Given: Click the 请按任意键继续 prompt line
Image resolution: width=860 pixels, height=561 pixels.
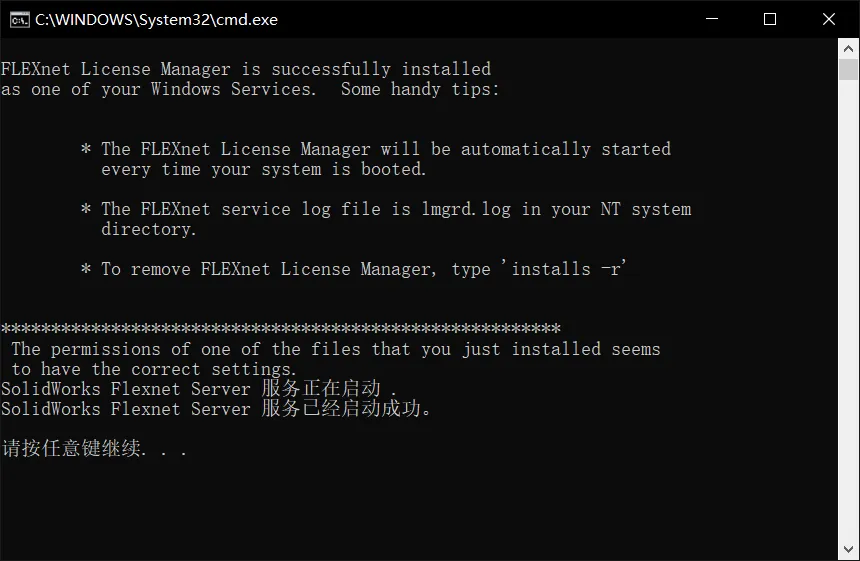Looking at the screenshot, I should point(94,449).
